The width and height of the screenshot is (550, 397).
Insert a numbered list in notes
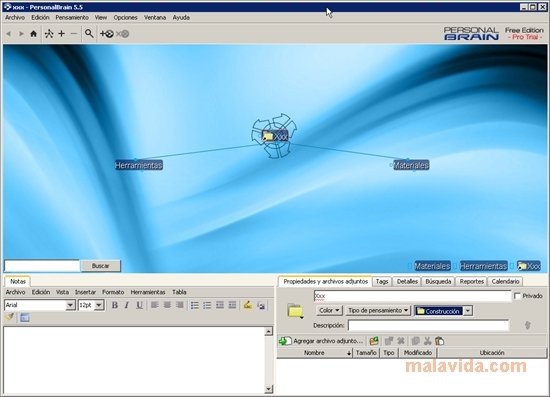[207, 305]
